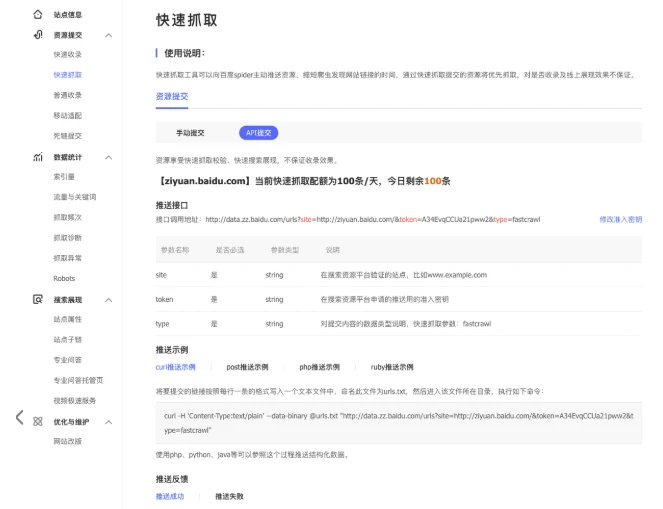Click the curl command code block
Image resolution: width=663 pixels, height=509 pixels.
coord(399,423)
